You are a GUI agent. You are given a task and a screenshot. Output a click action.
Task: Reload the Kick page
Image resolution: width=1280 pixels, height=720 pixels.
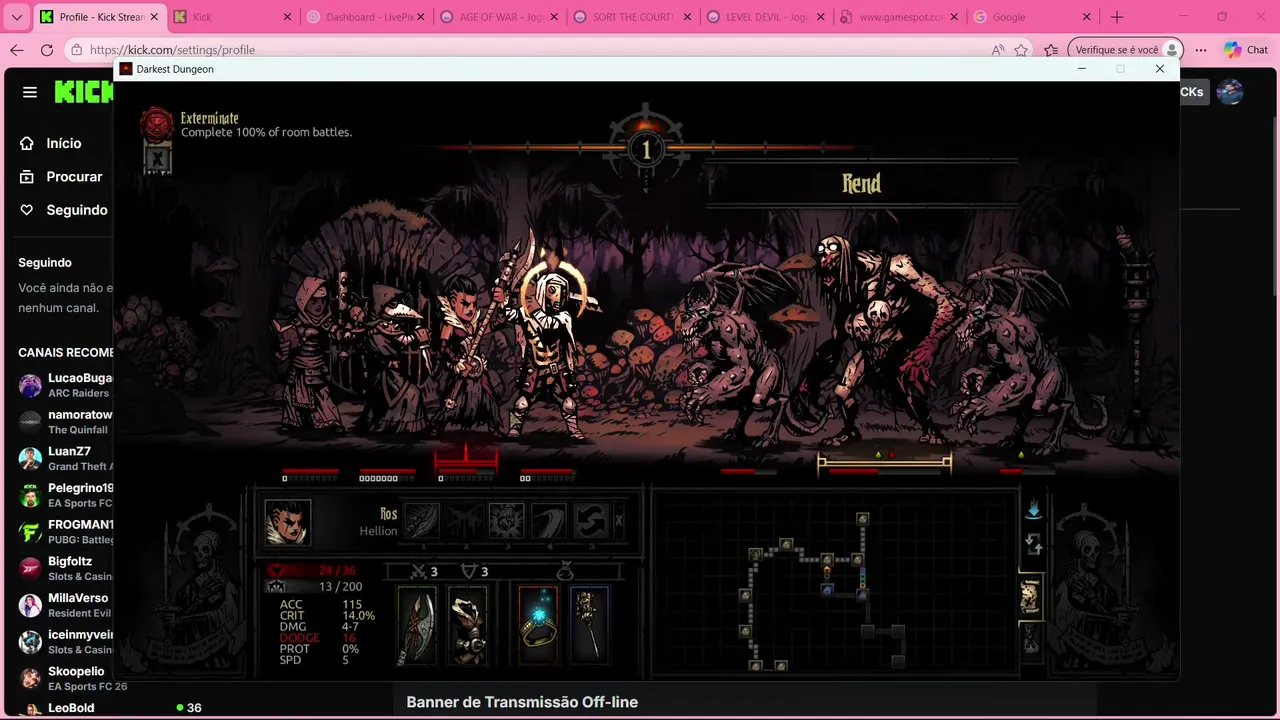(47, 50)
